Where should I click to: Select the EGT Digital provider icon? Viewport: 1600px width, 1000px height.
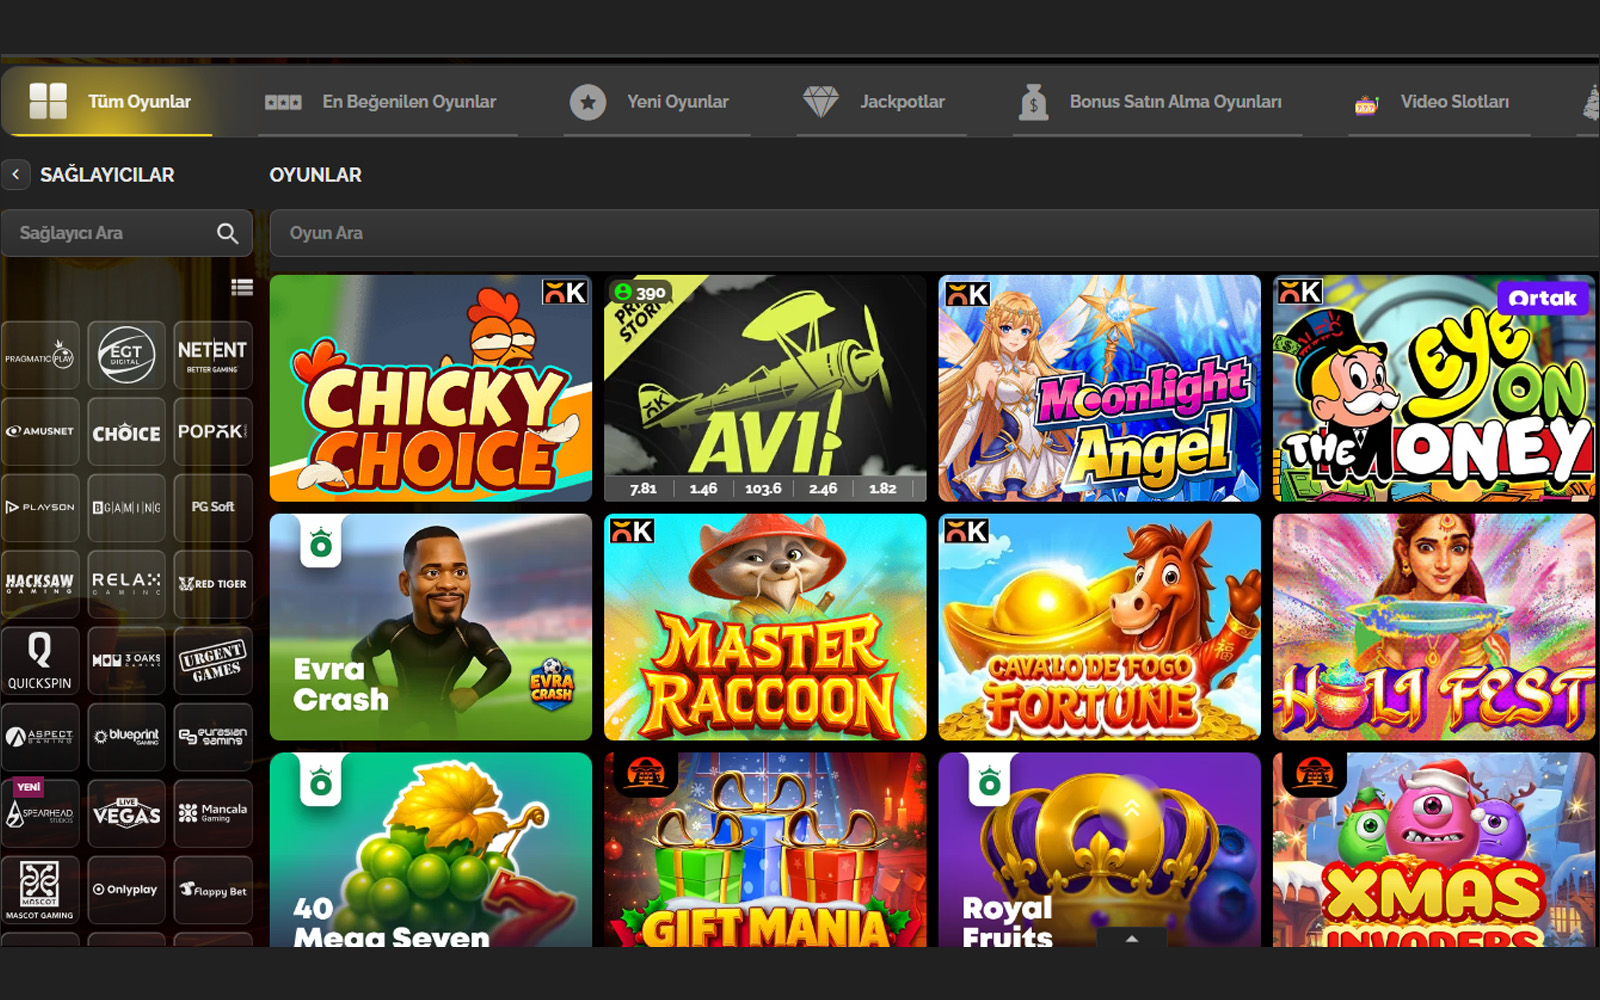point(126,355)
